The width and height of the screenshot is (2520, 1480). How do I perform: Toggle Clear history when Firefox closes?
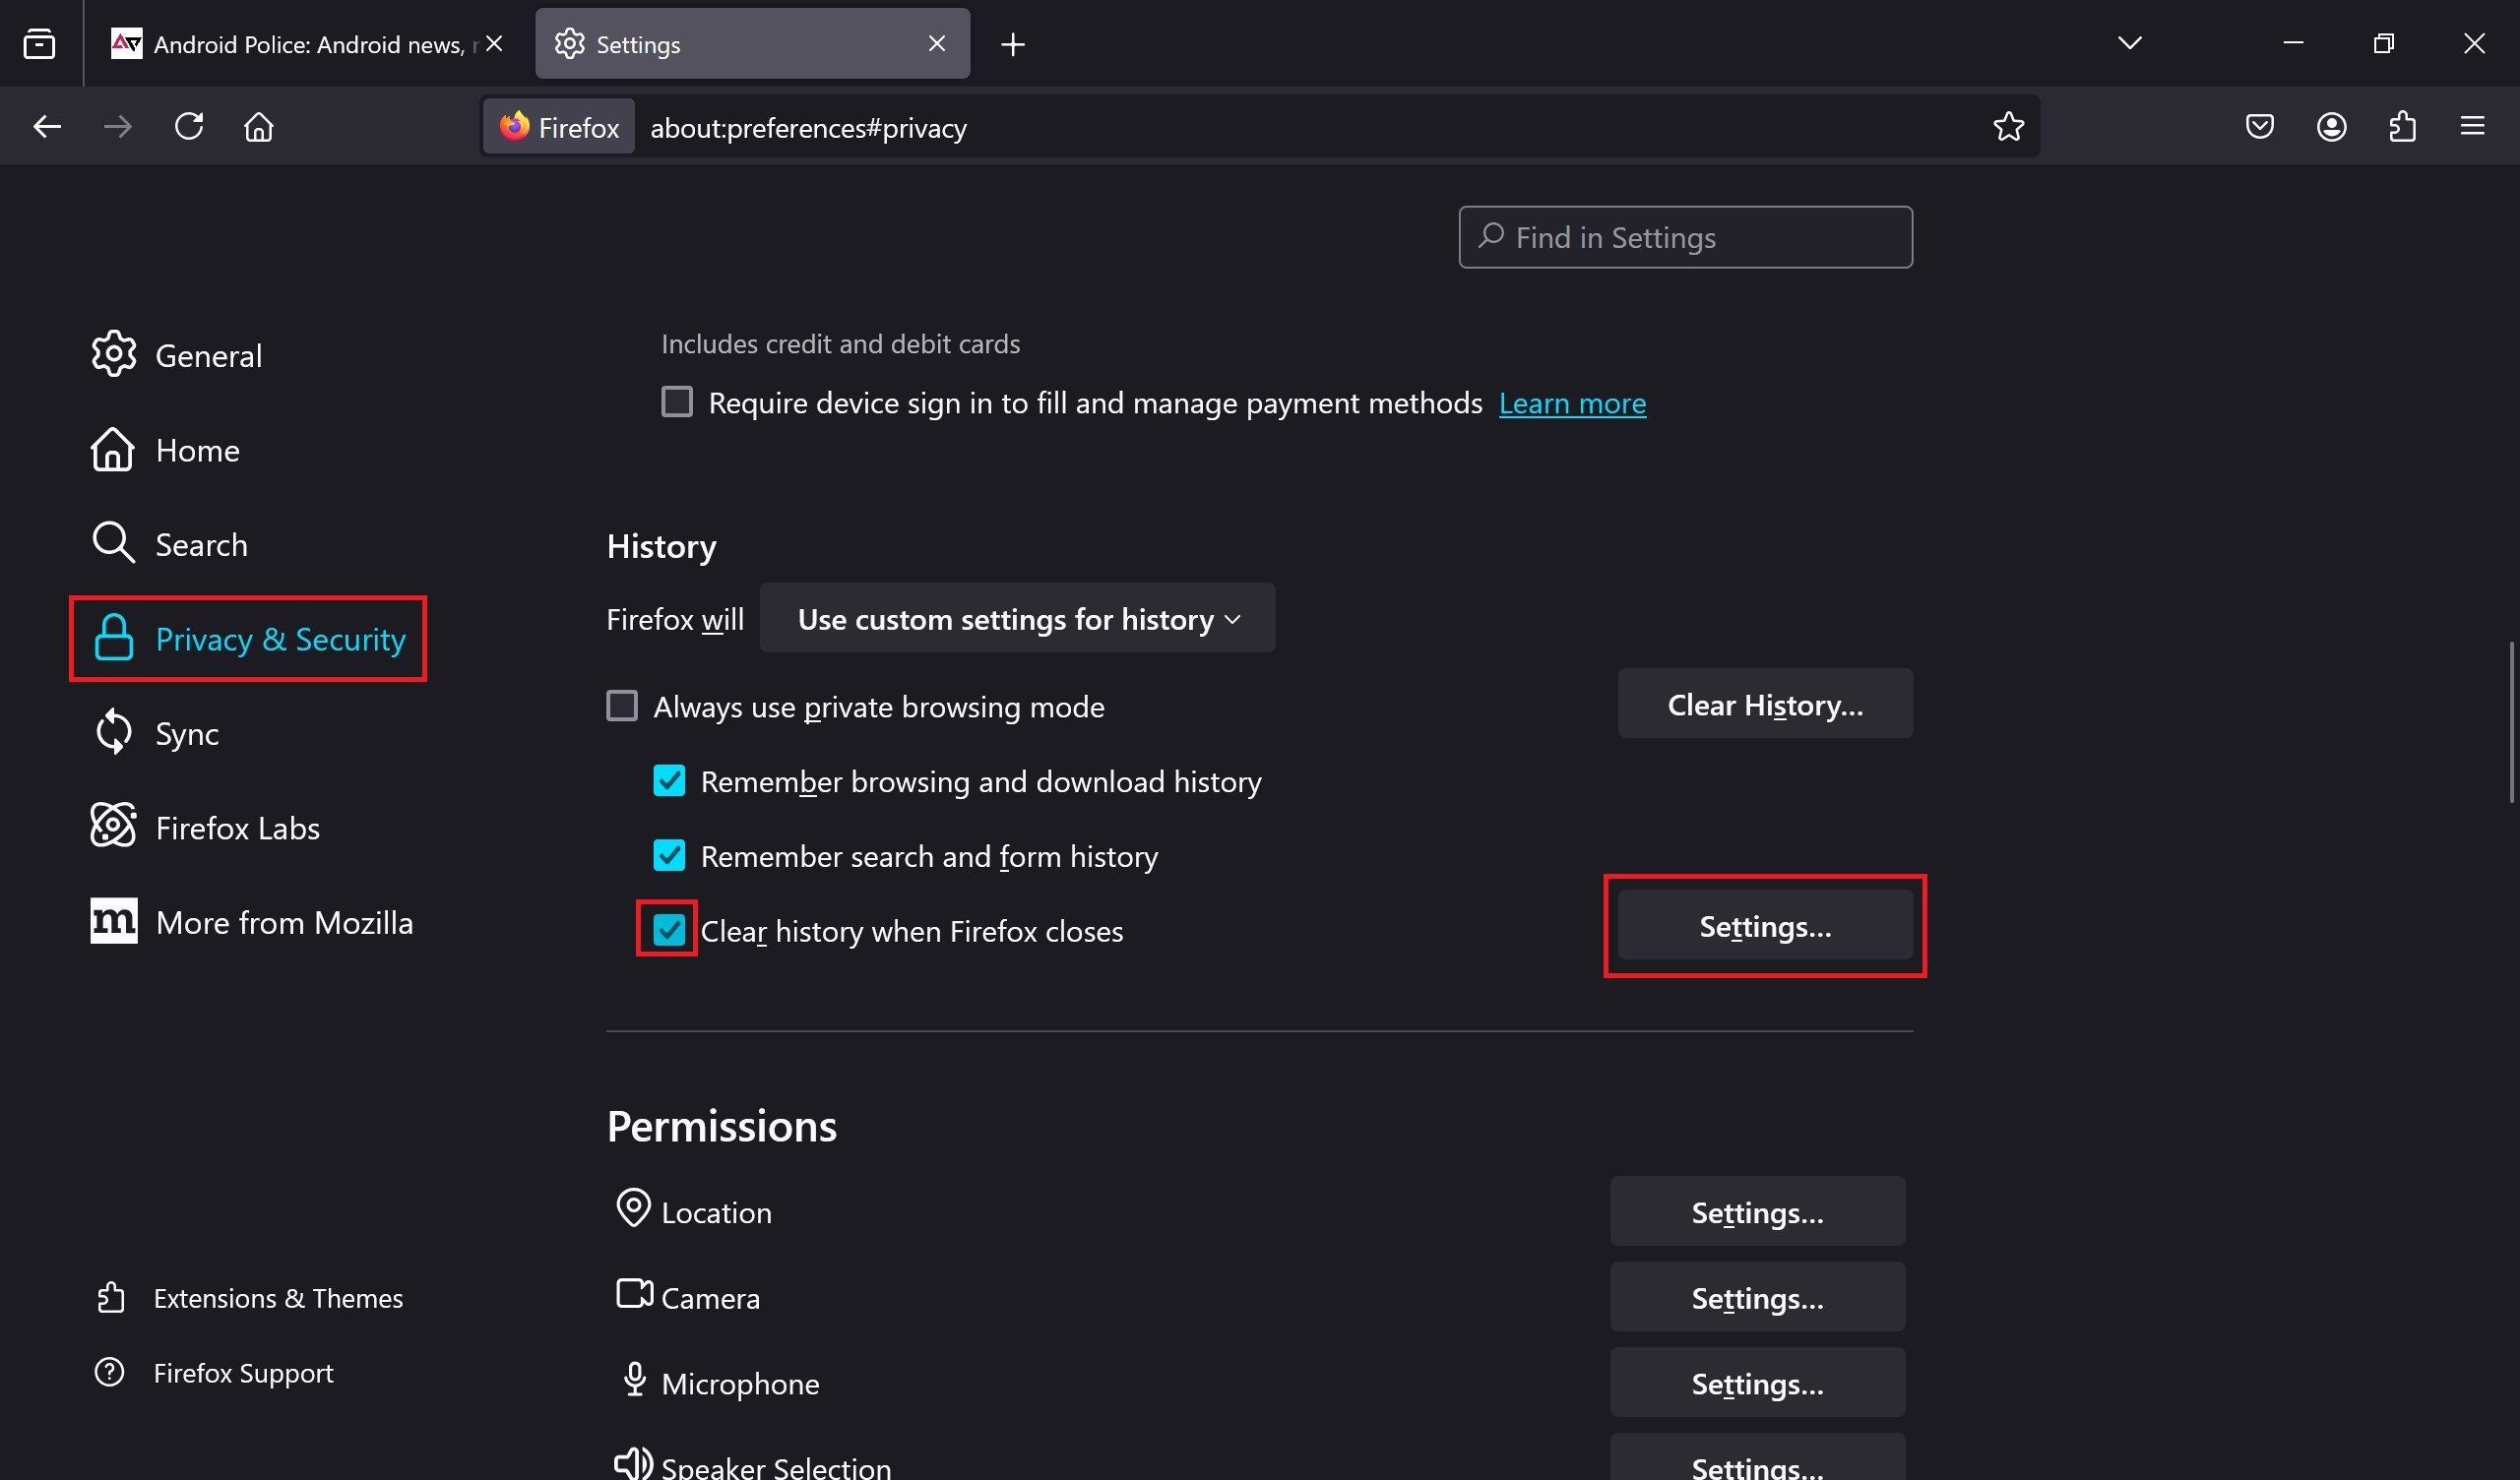point(666,930)
